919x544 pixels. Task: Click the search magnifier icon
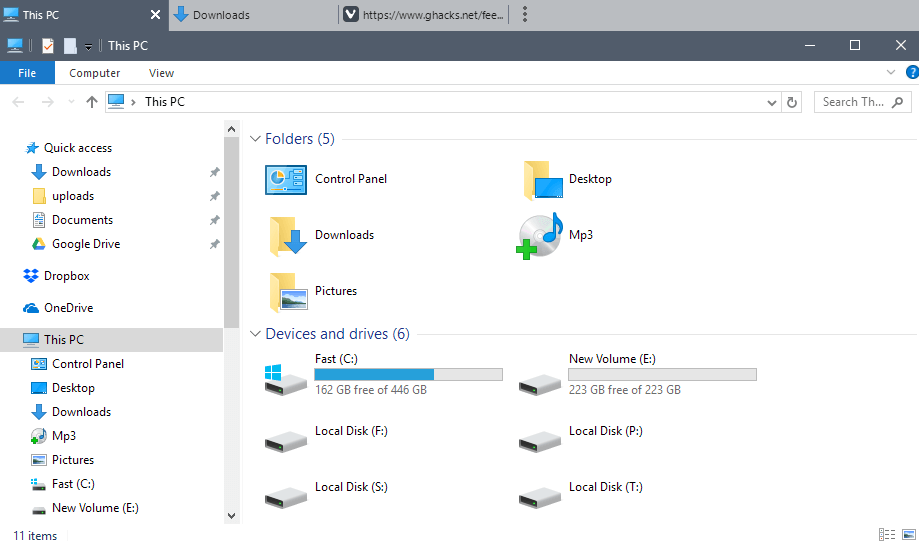coord(897,102)
